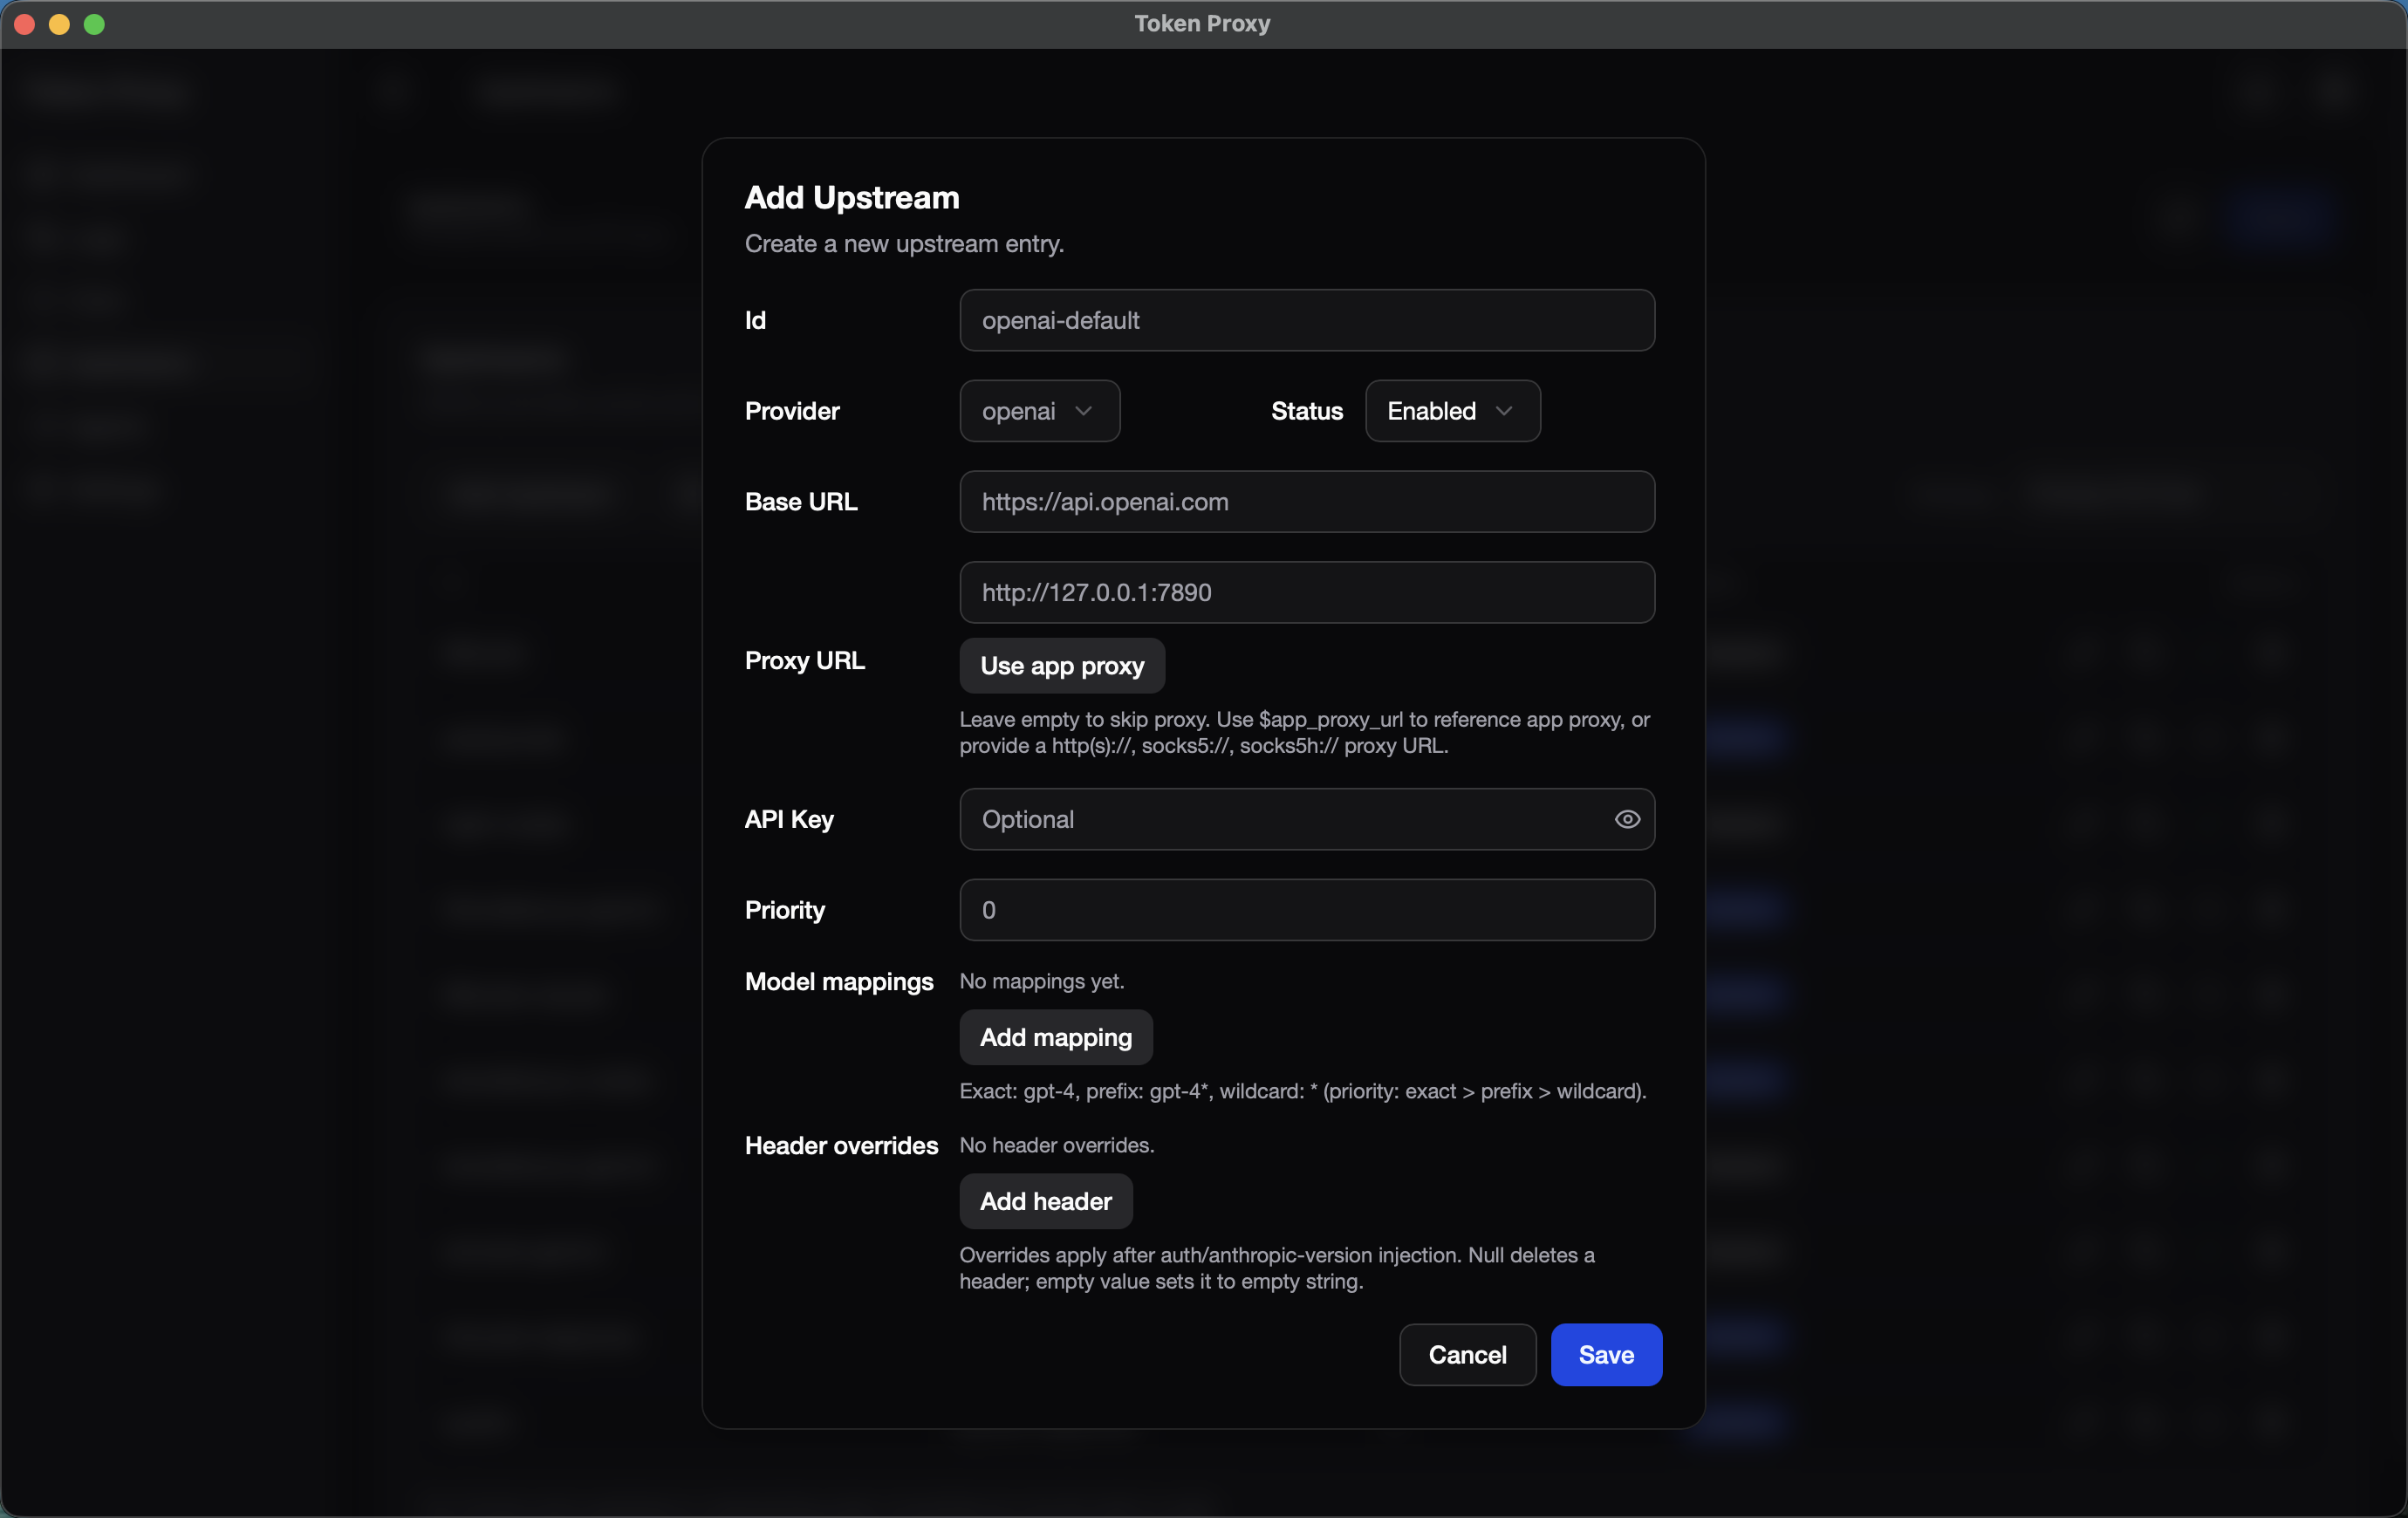Select the proxy field showing 127.0.0.1:7890
The image size is (2408, 1518).
1306,592
